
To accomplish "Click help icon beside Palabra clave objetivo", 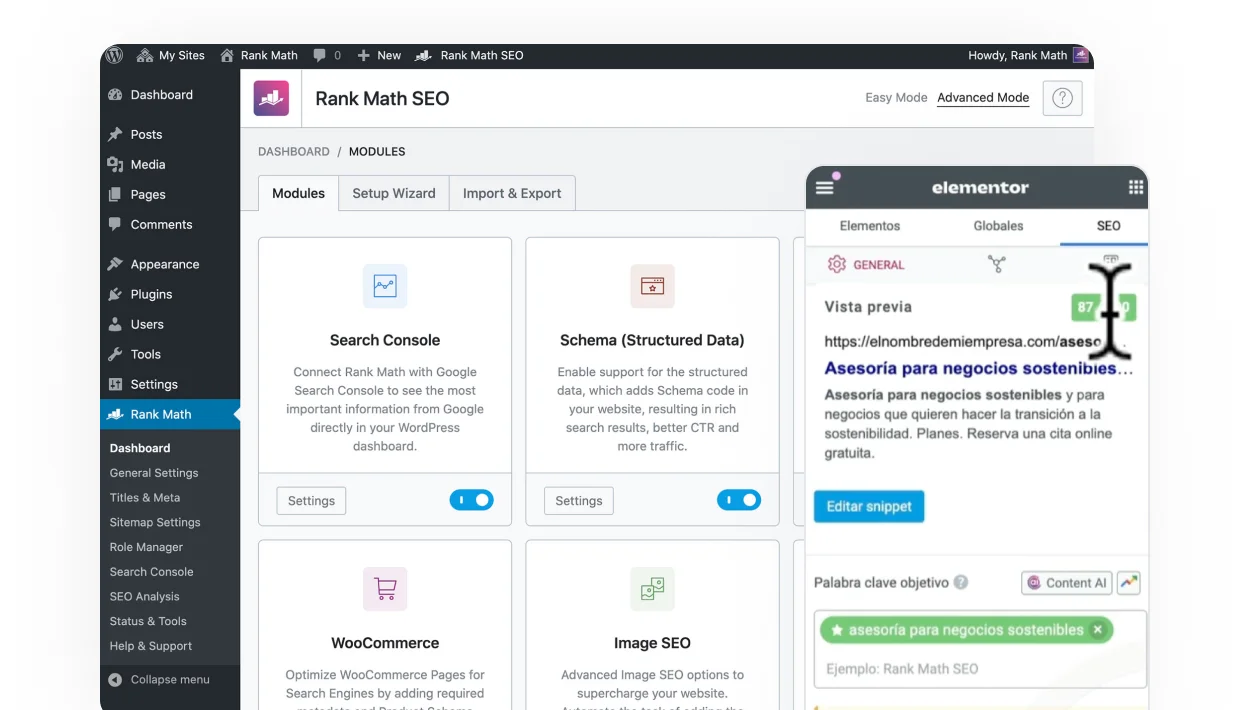I will click(961, 582).
